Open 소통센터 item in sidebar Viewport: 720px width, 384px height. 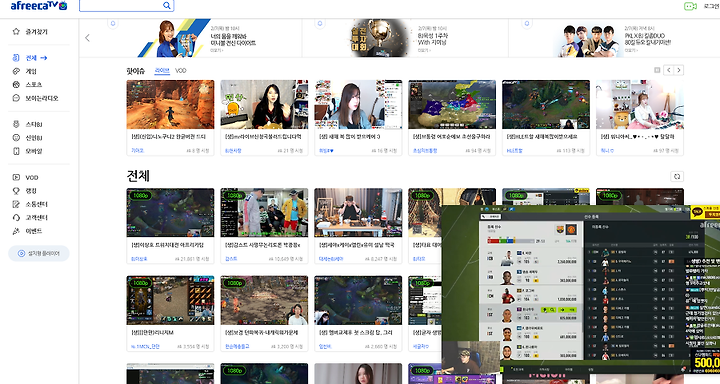tap(30, 204)
